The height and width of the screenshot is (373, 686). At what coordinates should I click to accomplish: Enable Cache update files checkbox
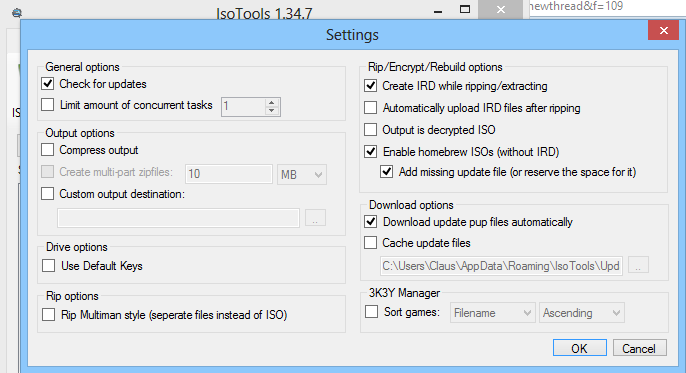coord(371,242)
